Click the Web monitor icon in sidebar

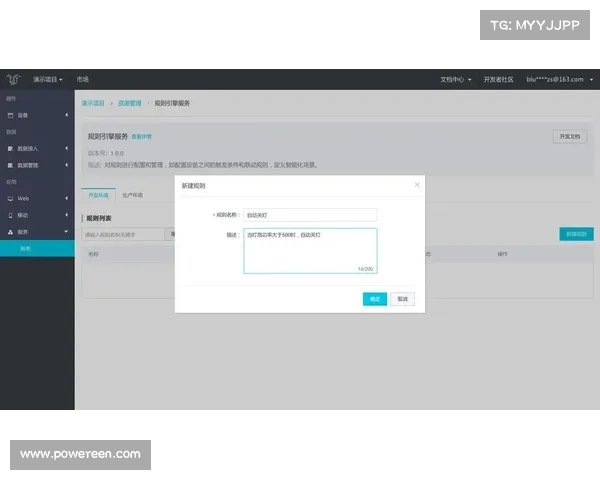[10, 199]
